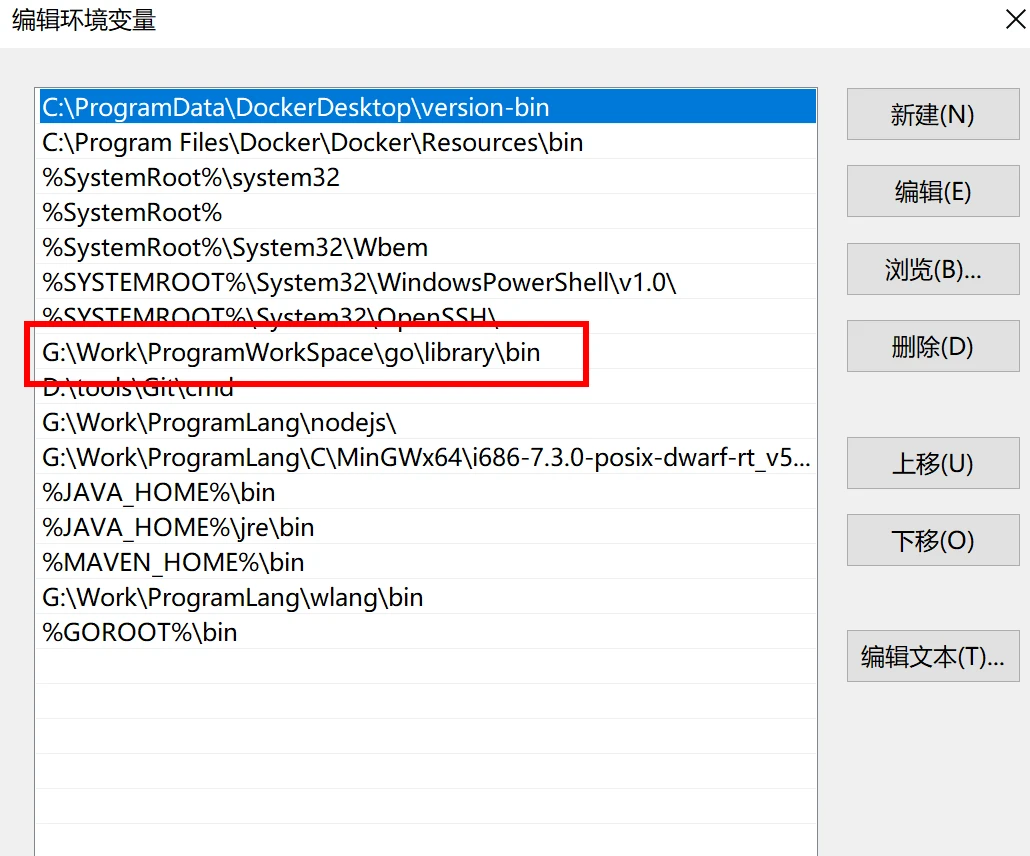
Task: Select the MinGWx64 path entry
Action: click(426, 458)
